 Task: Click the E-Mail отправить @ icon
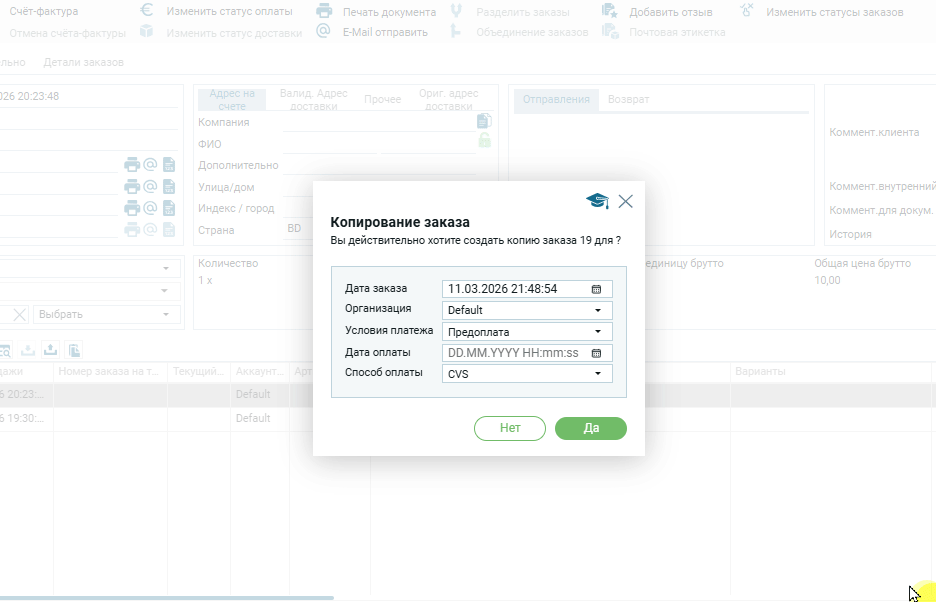pos(323,31)
